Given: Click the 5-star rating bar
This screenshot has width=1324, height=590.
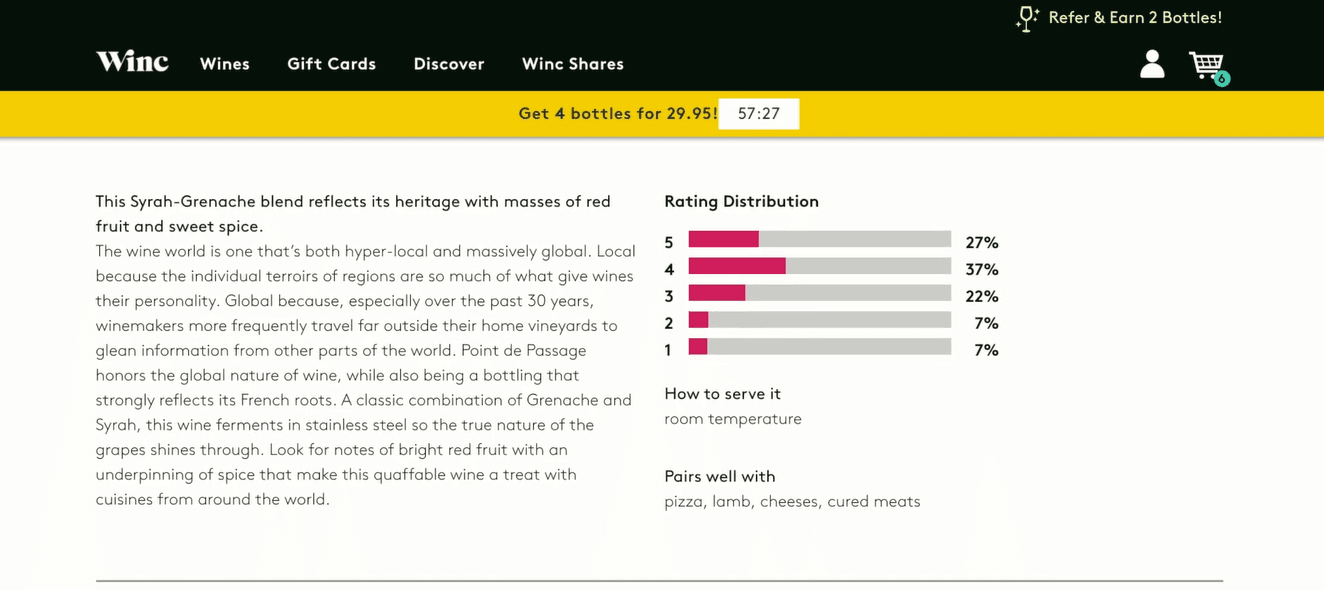Looking at the screenshot, I should pos(820,239).
